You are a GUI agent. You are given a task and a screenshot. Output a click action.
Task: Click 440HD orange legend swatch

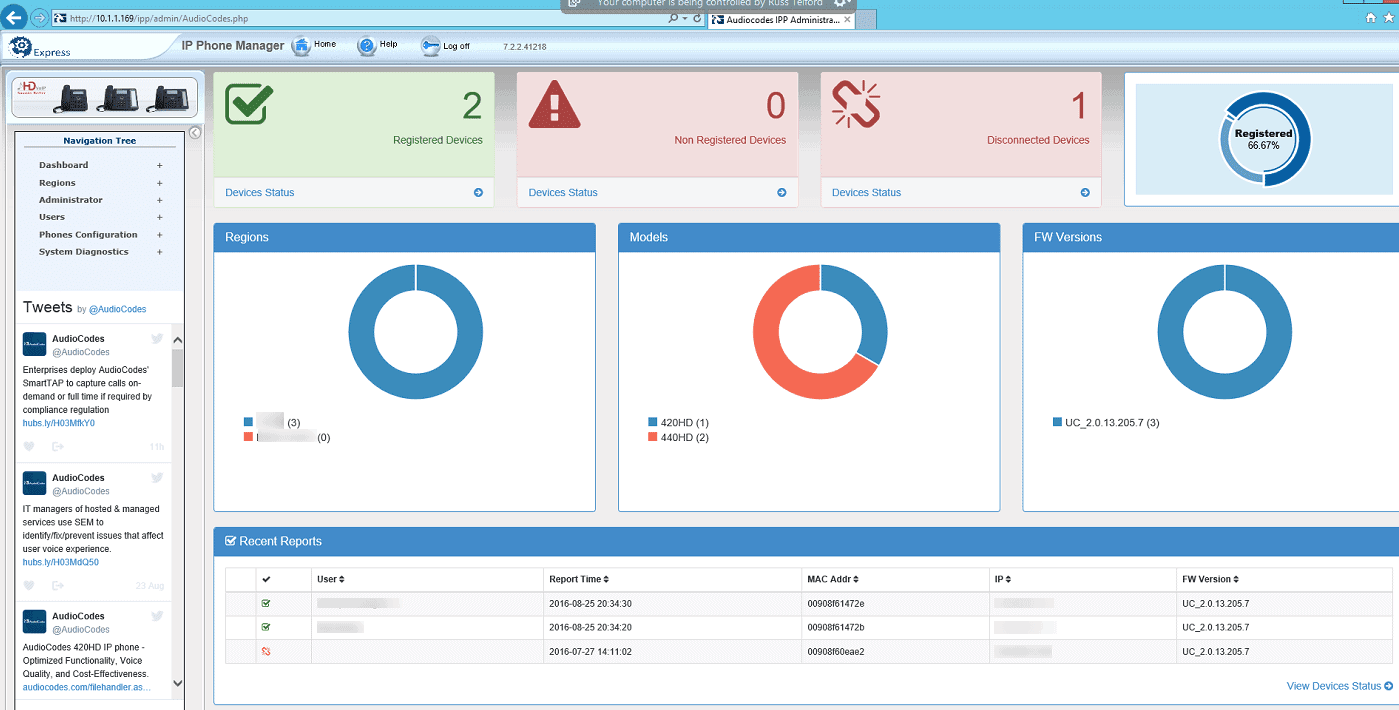(653, 438)
